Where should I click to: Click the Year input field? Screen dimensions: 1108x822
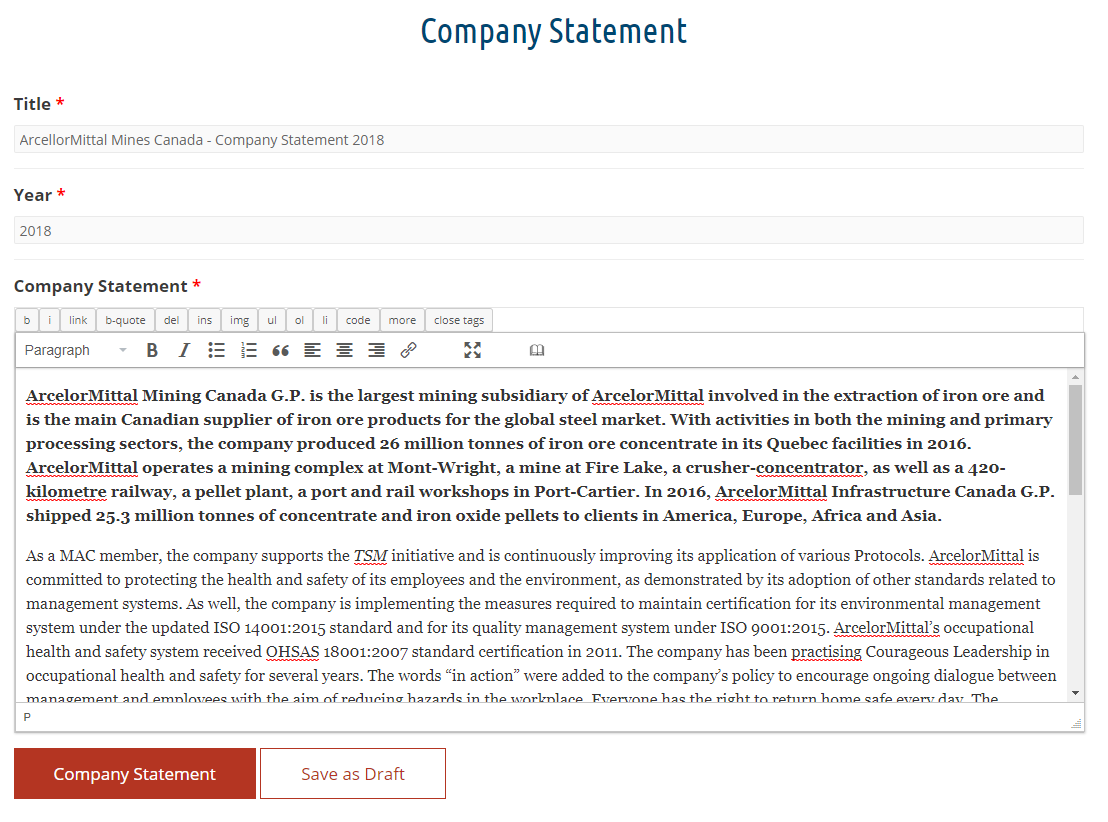click(550, 230)
